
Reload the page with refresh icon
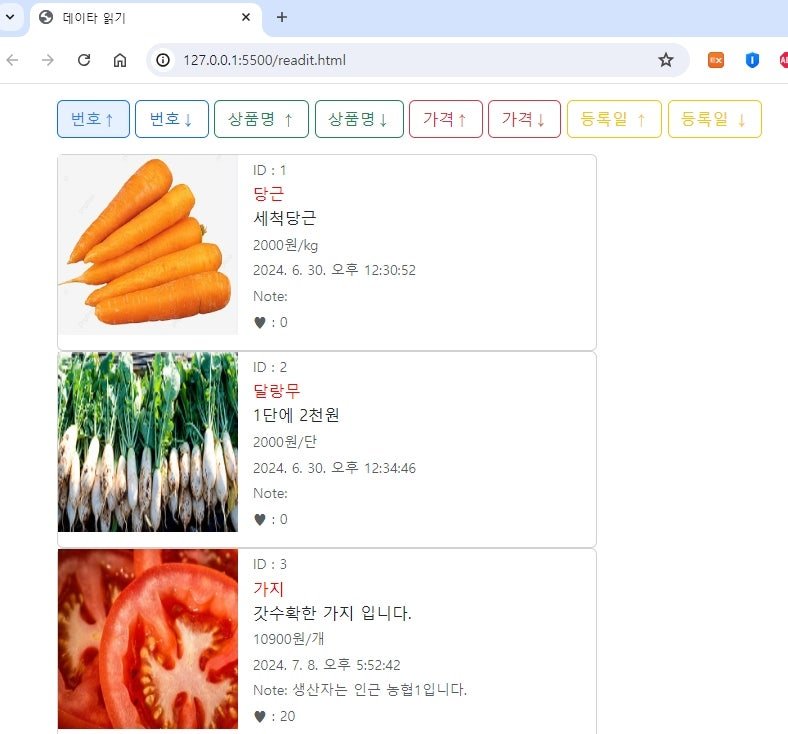84,60
